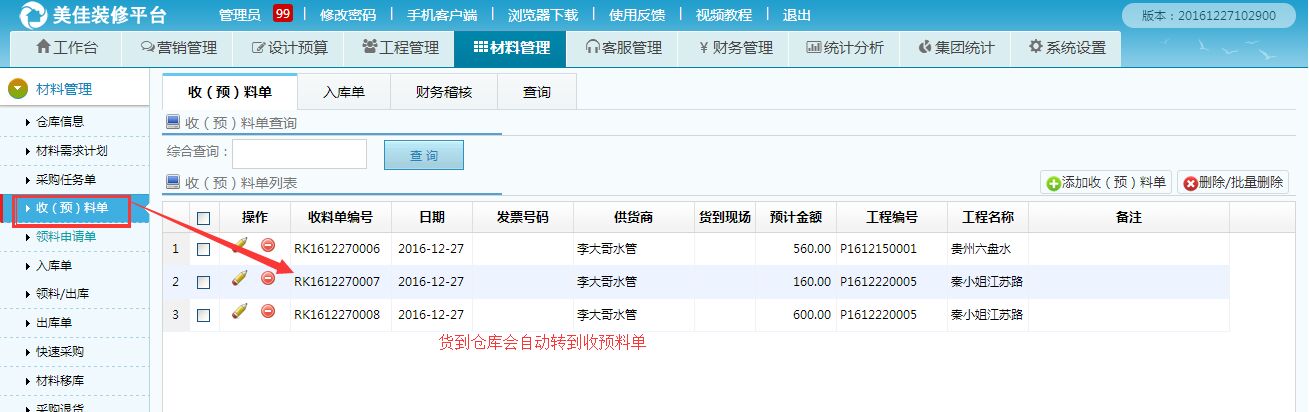Toggle the select-all checkbox in table header

coord(204,218)
